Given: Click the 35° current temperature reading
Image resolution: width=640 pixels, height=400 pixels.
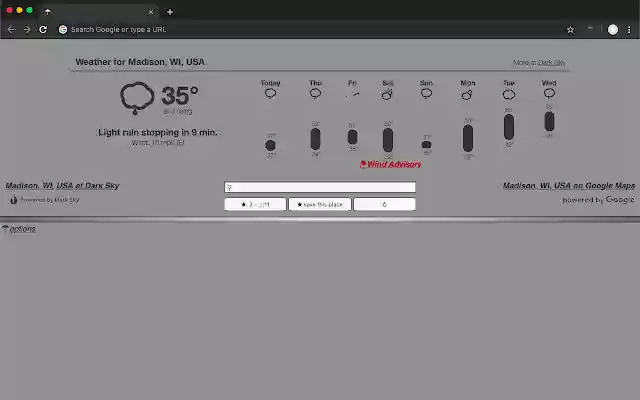Looking at the screenshot, I should [x=180, y=96].
